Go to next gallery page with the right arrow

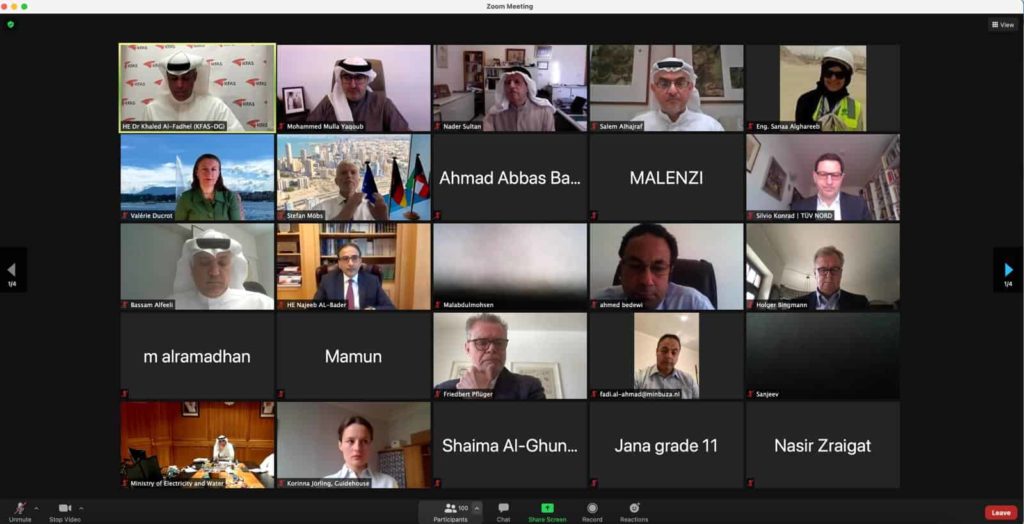1008,269
